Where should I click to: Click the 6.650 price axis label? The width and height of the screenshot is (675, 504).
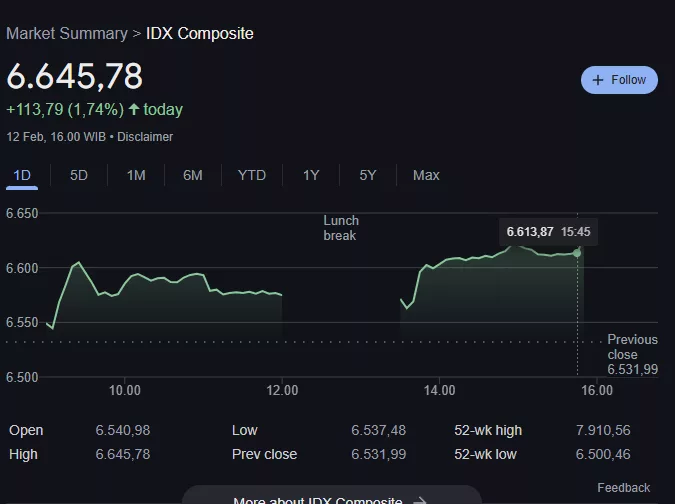[22, 213]
